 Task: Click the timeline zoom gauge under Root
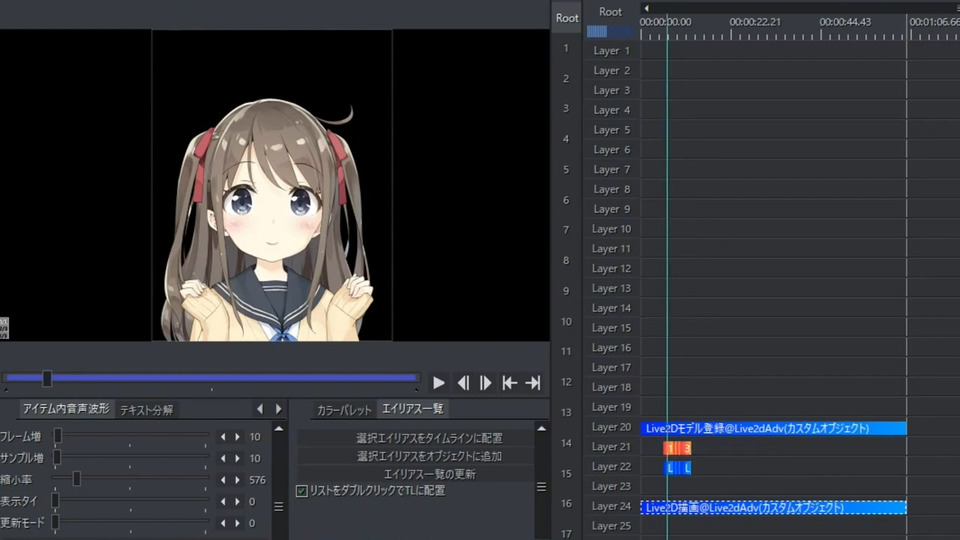[x=611, y=31]
